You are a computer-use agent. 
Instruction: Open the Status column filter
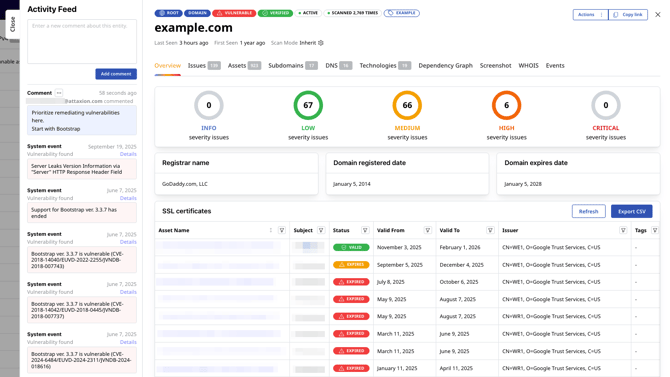[365, 230]
